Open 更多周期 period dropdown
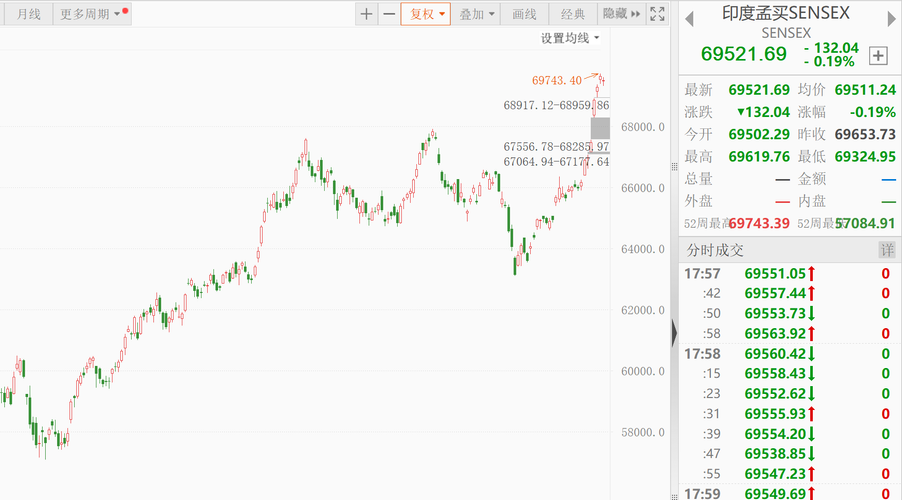 [90, 14]
